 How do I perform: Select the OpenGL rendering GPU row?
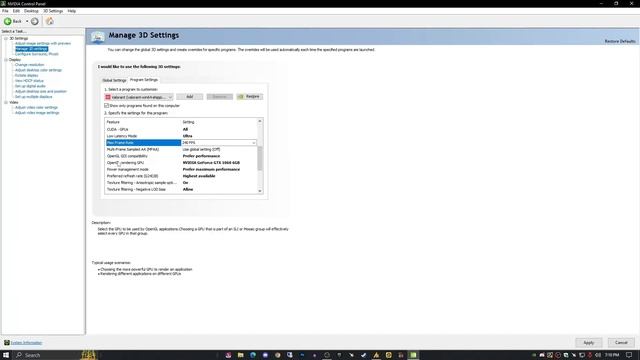pos(181,163)
